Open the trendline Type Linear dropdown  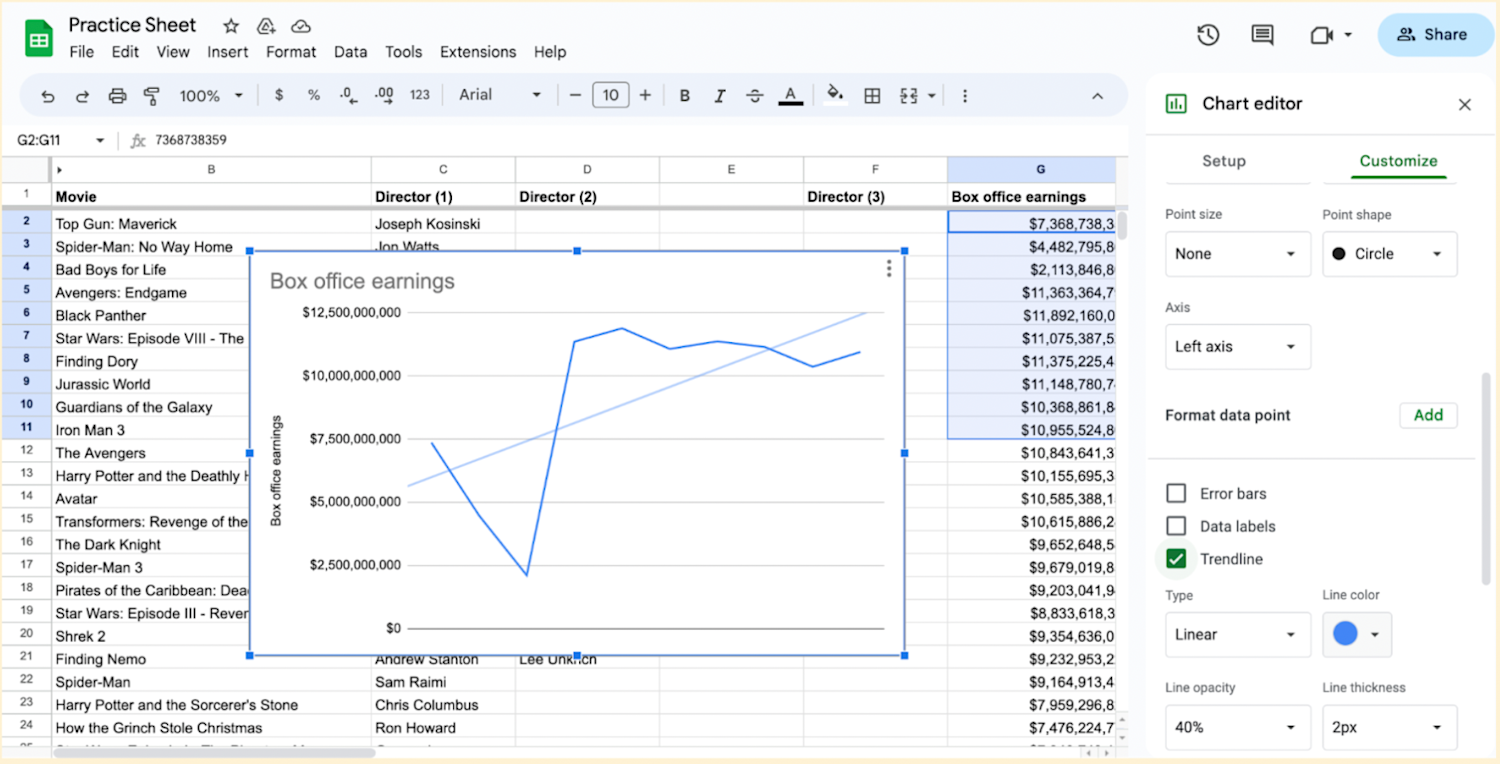pos(1238,635)
